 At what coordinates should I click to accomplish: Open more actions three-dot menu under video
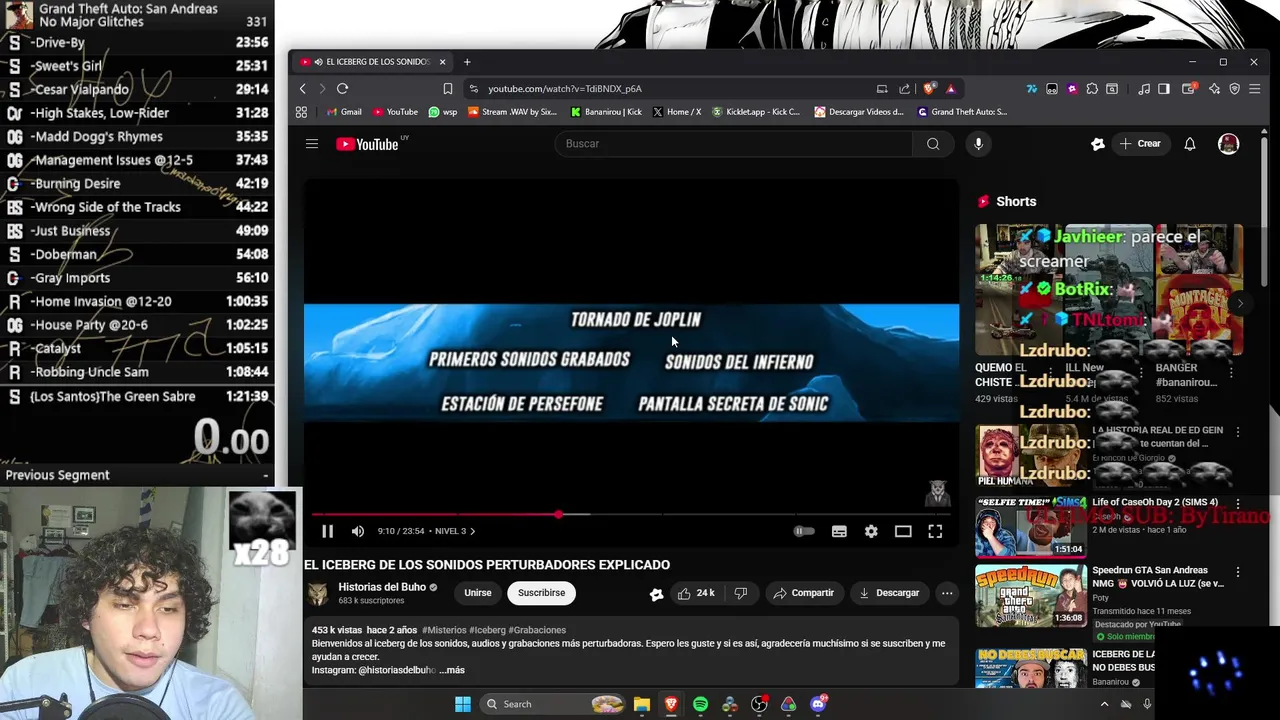pos(947,593)
